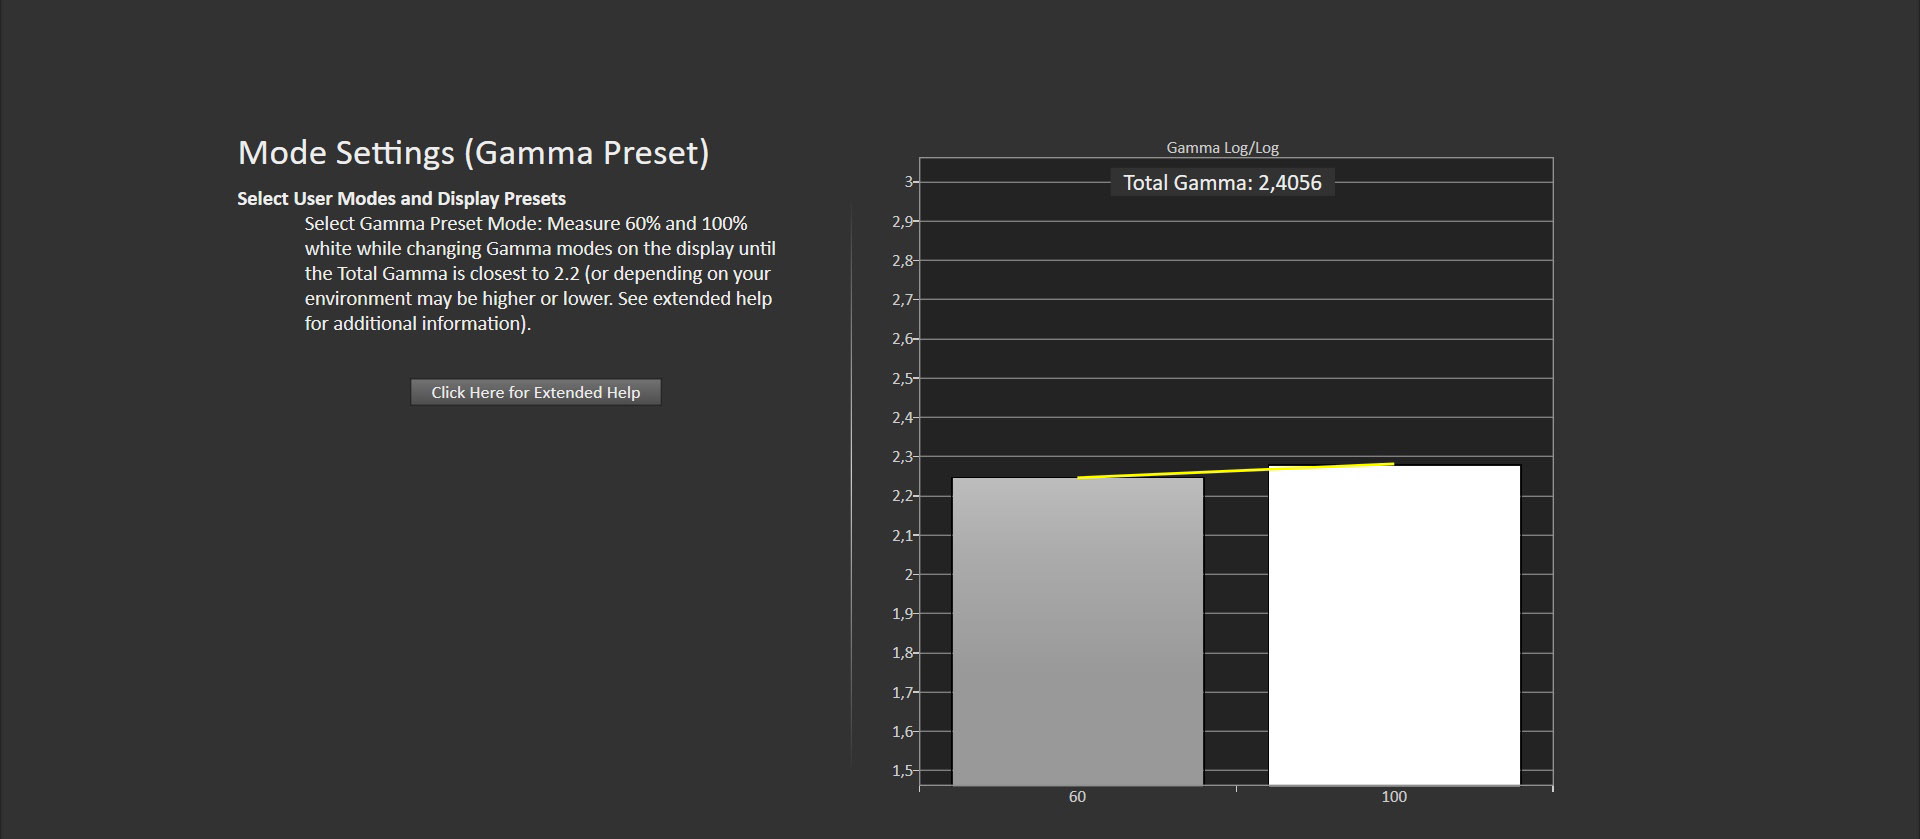Click the 2 y-axis tick label
The width and height of the screenshot is (1920, 839).
point(908,575)
